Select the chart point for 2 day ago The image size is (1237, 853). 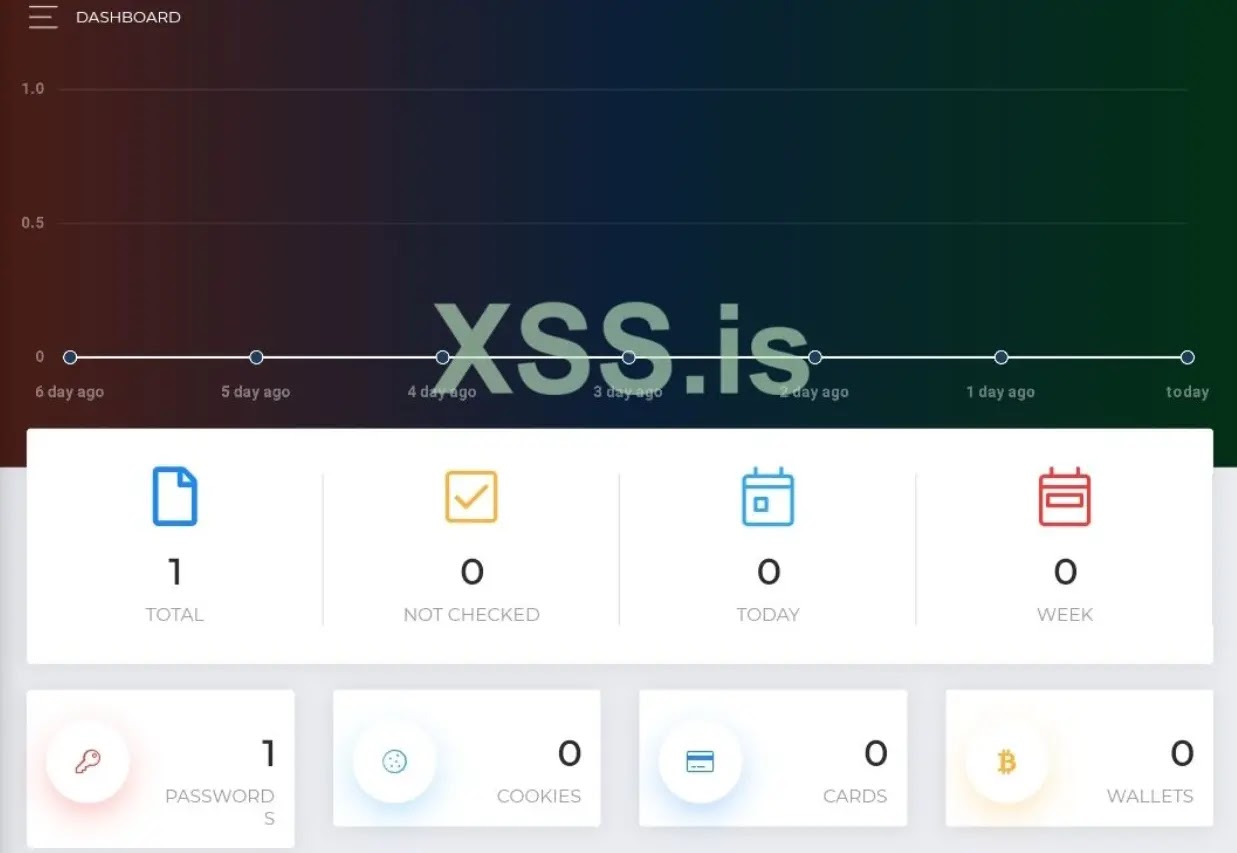[x=815, y=357]
